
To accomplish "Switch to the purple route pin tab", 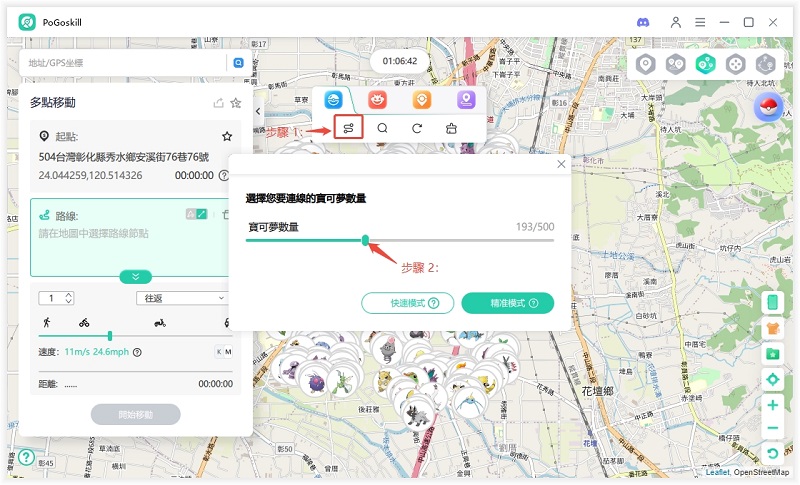I will (x=466, y=99).
